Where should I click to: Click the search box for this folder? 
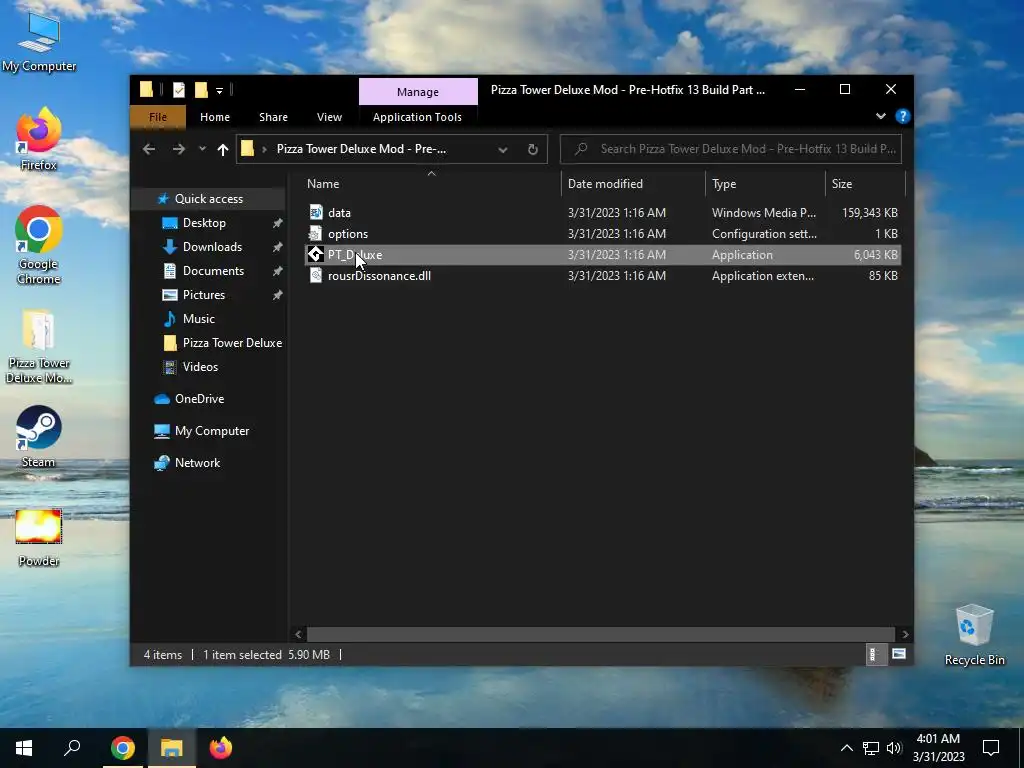(x=731, y=149)
